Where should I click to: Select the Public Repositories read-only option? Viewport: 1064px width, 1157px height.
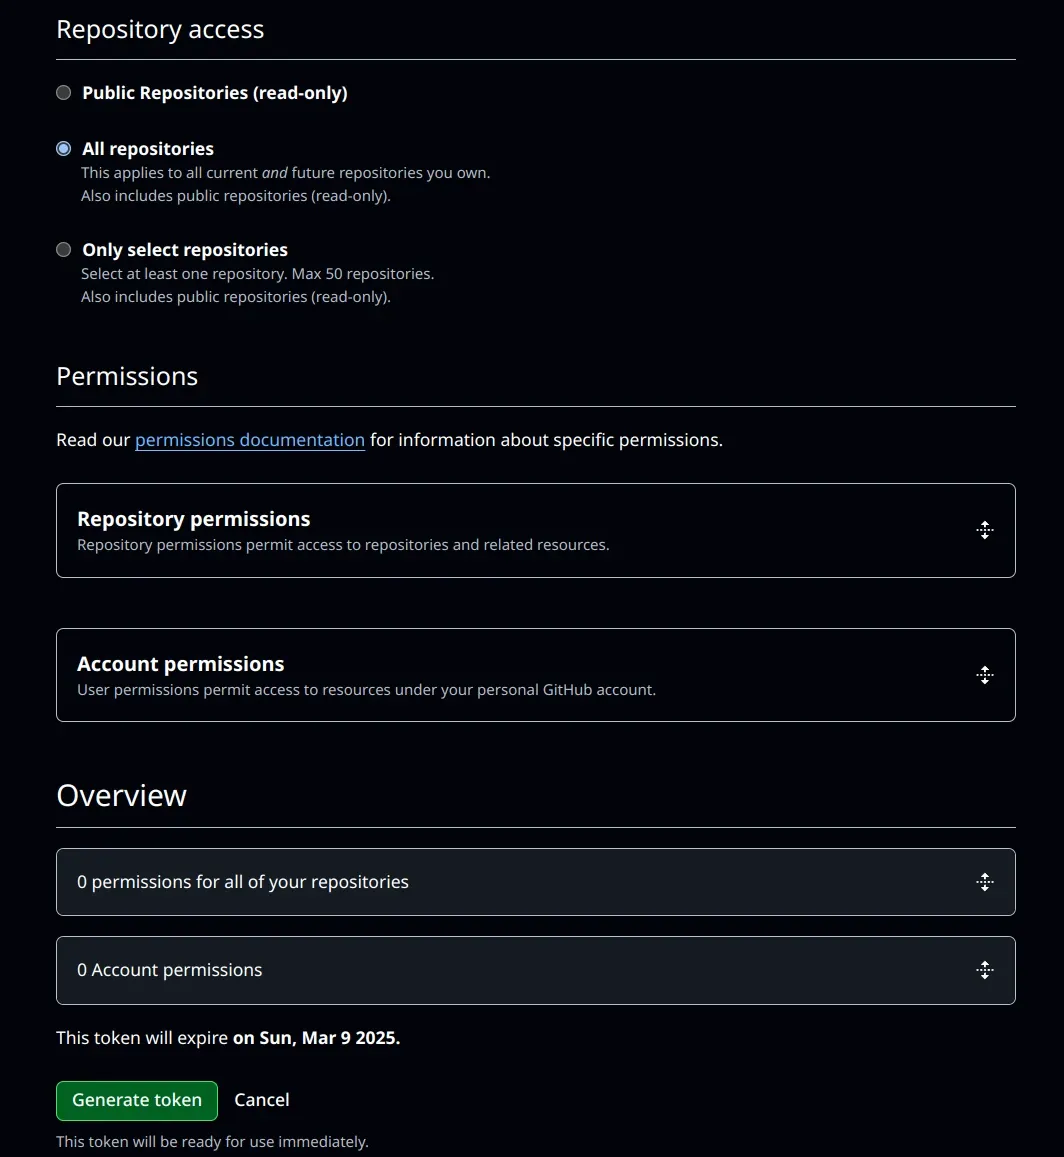63,92
